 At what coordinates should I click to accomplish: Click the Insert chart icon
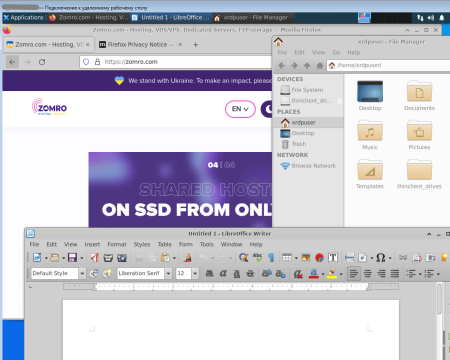pyautogui.click(x=319, y=257)
